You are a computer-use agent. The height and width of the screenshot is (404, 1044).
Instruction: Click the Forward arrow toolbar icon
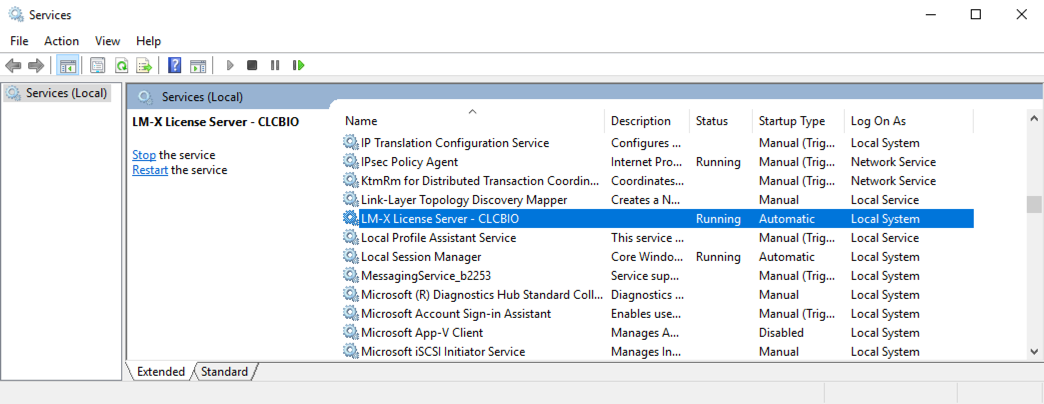click(36, 65)
